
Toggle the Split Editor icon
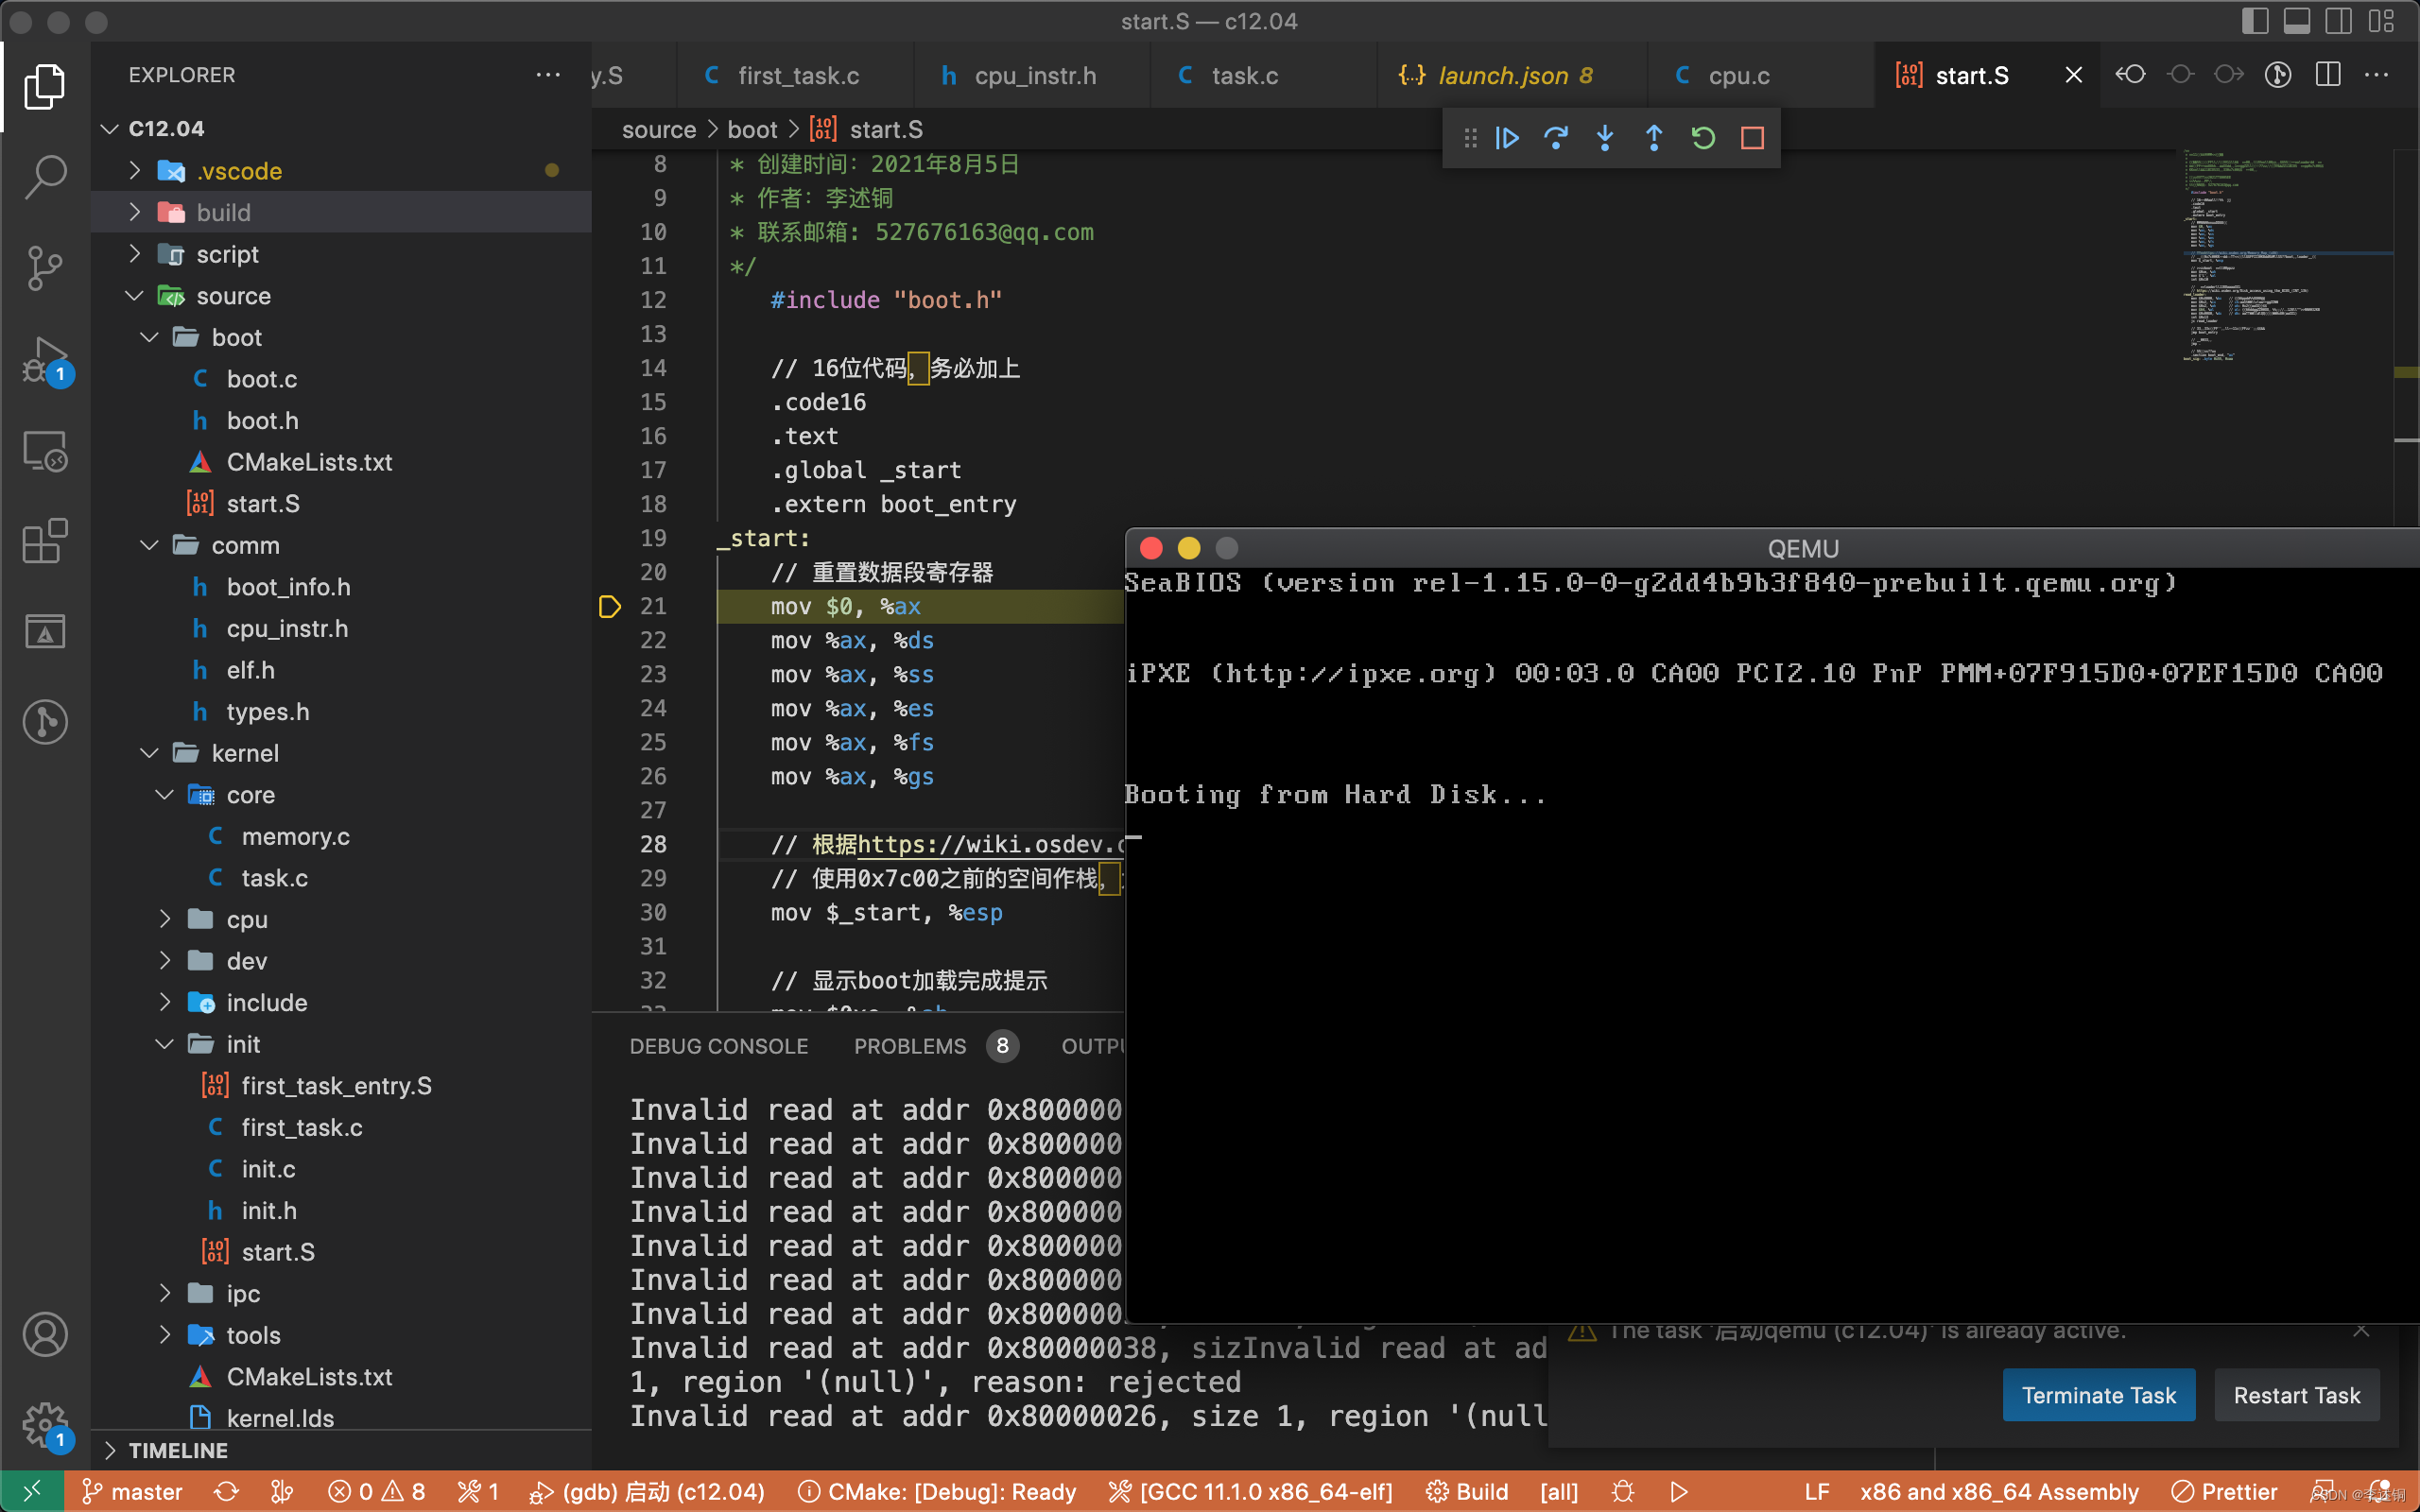2328,74
